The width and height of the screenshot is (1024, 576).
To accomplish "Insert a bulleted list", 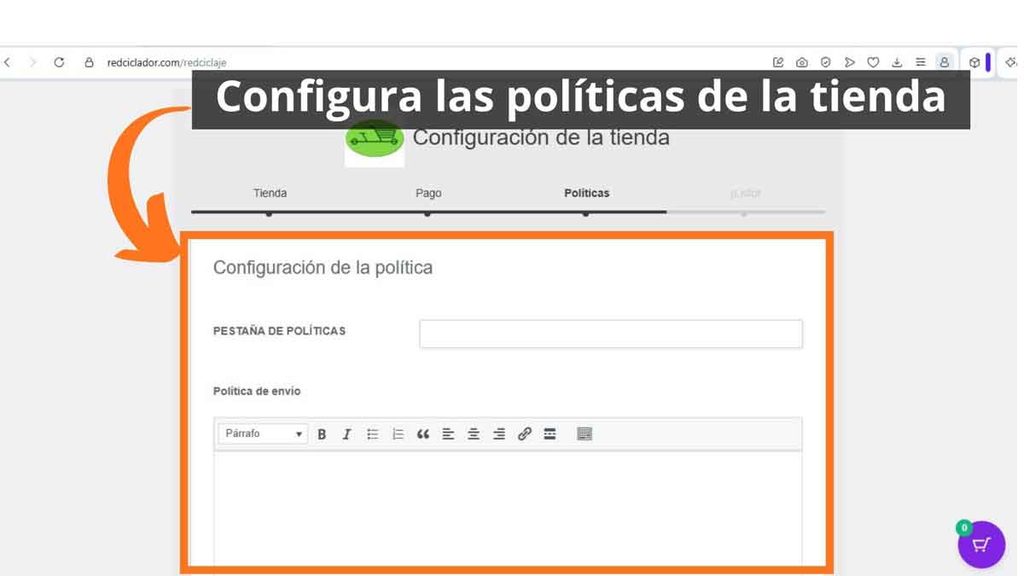I will pos(372,434).
